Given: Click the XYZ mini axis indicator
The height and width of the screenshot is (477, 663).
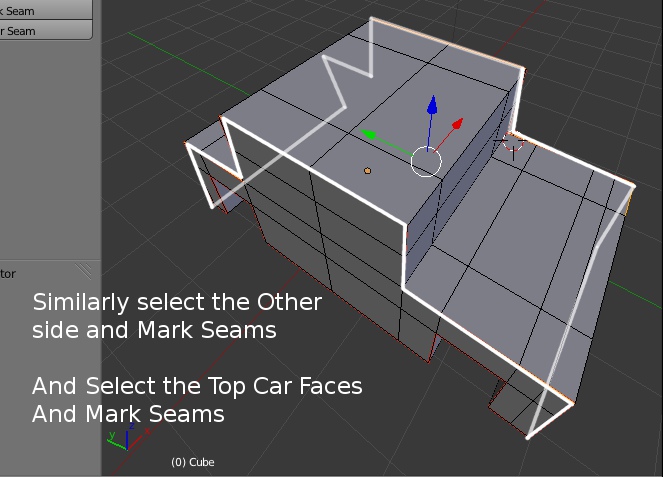Looking at the screenshot, I should click(x=129, y=437).
